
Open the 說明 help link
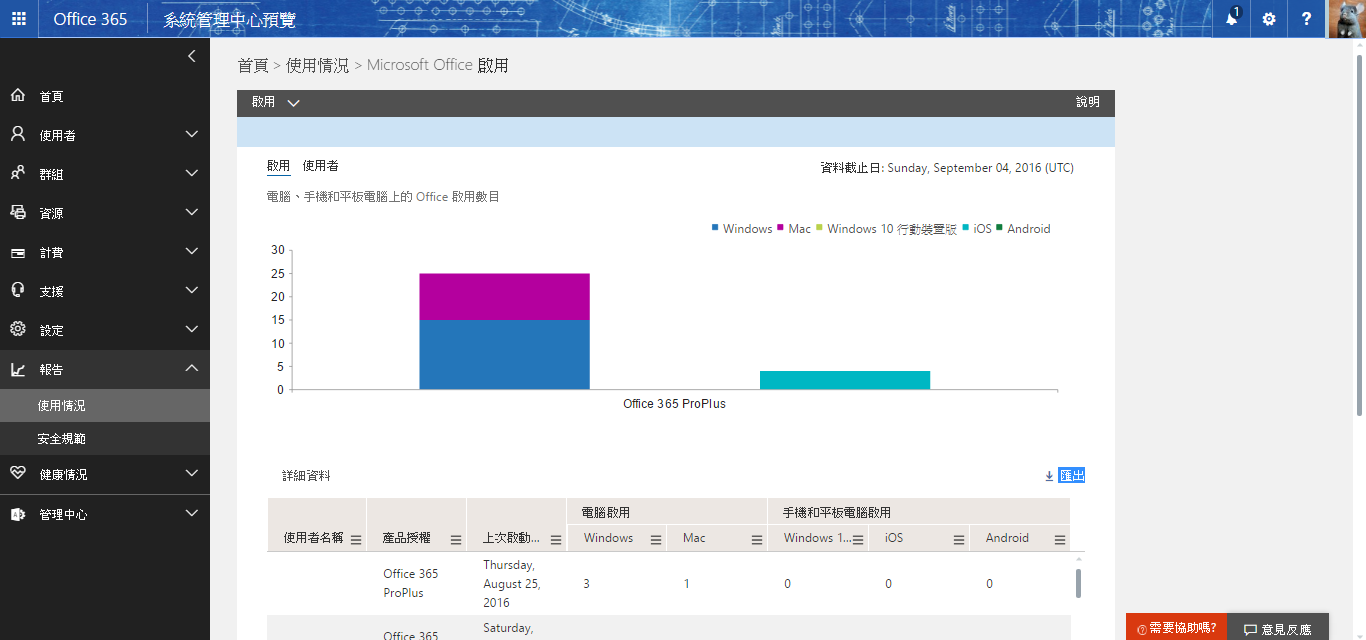pos(1088,102)
